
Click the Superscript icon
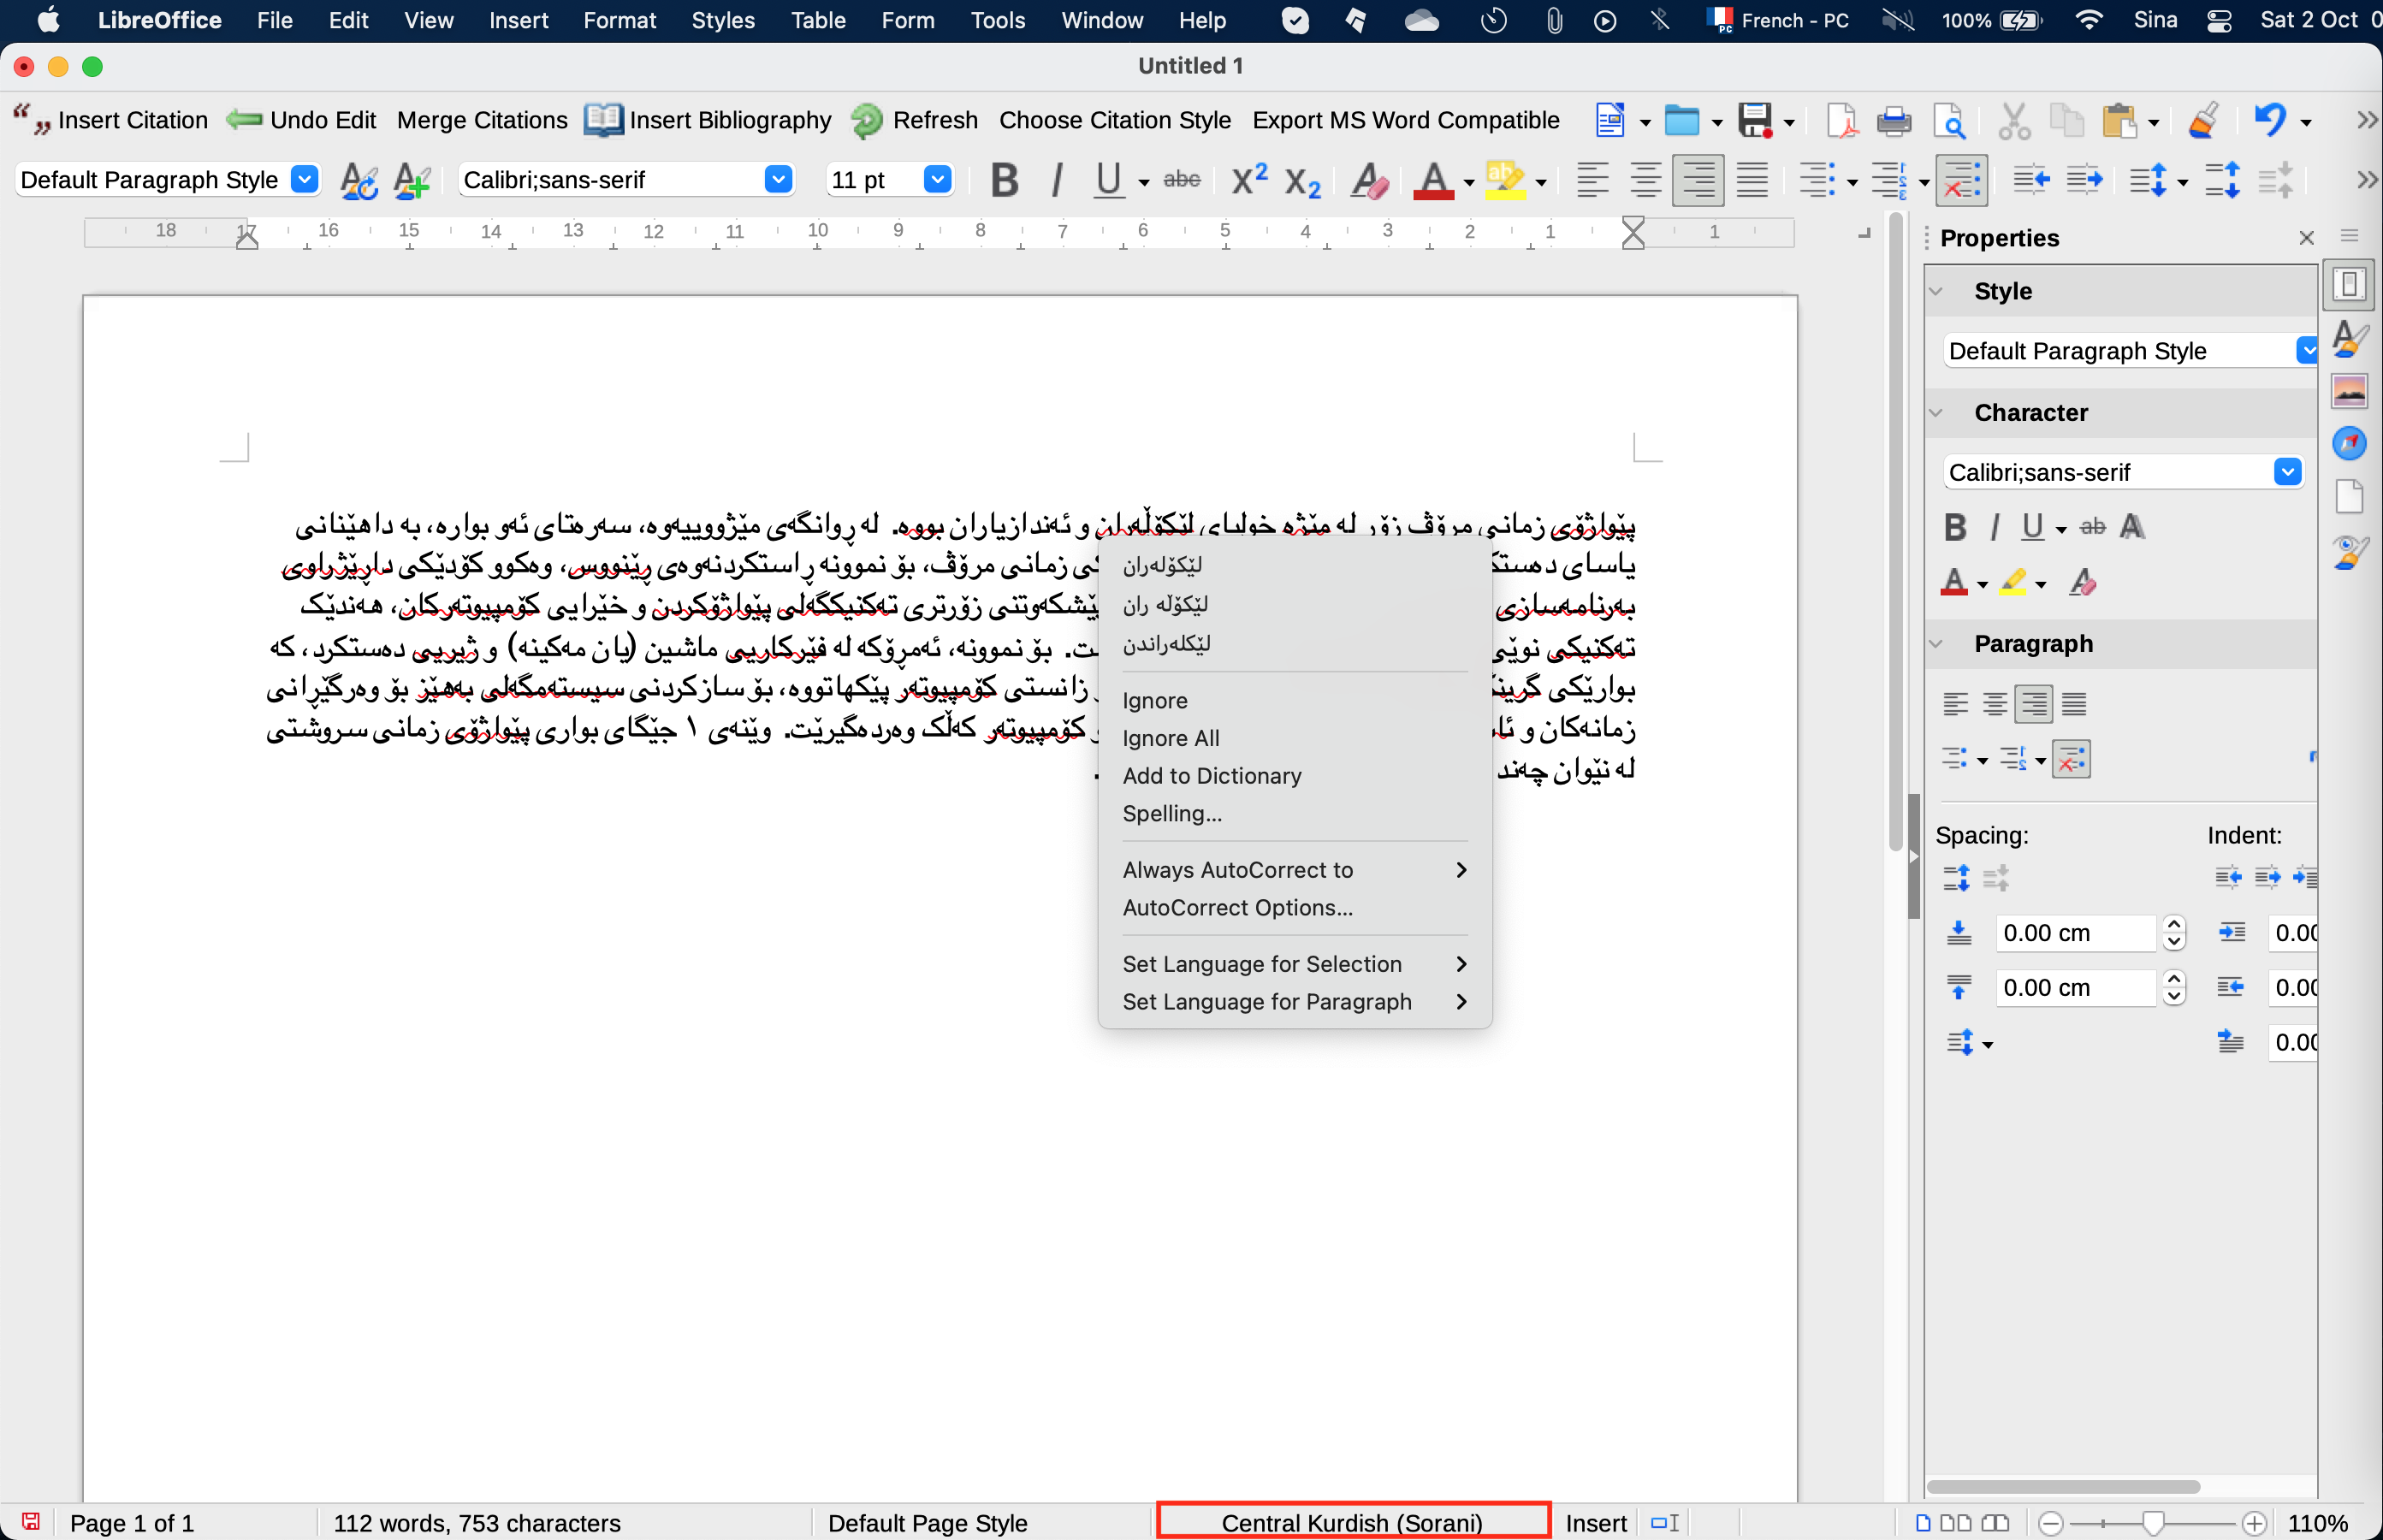tap(1249, 180)
